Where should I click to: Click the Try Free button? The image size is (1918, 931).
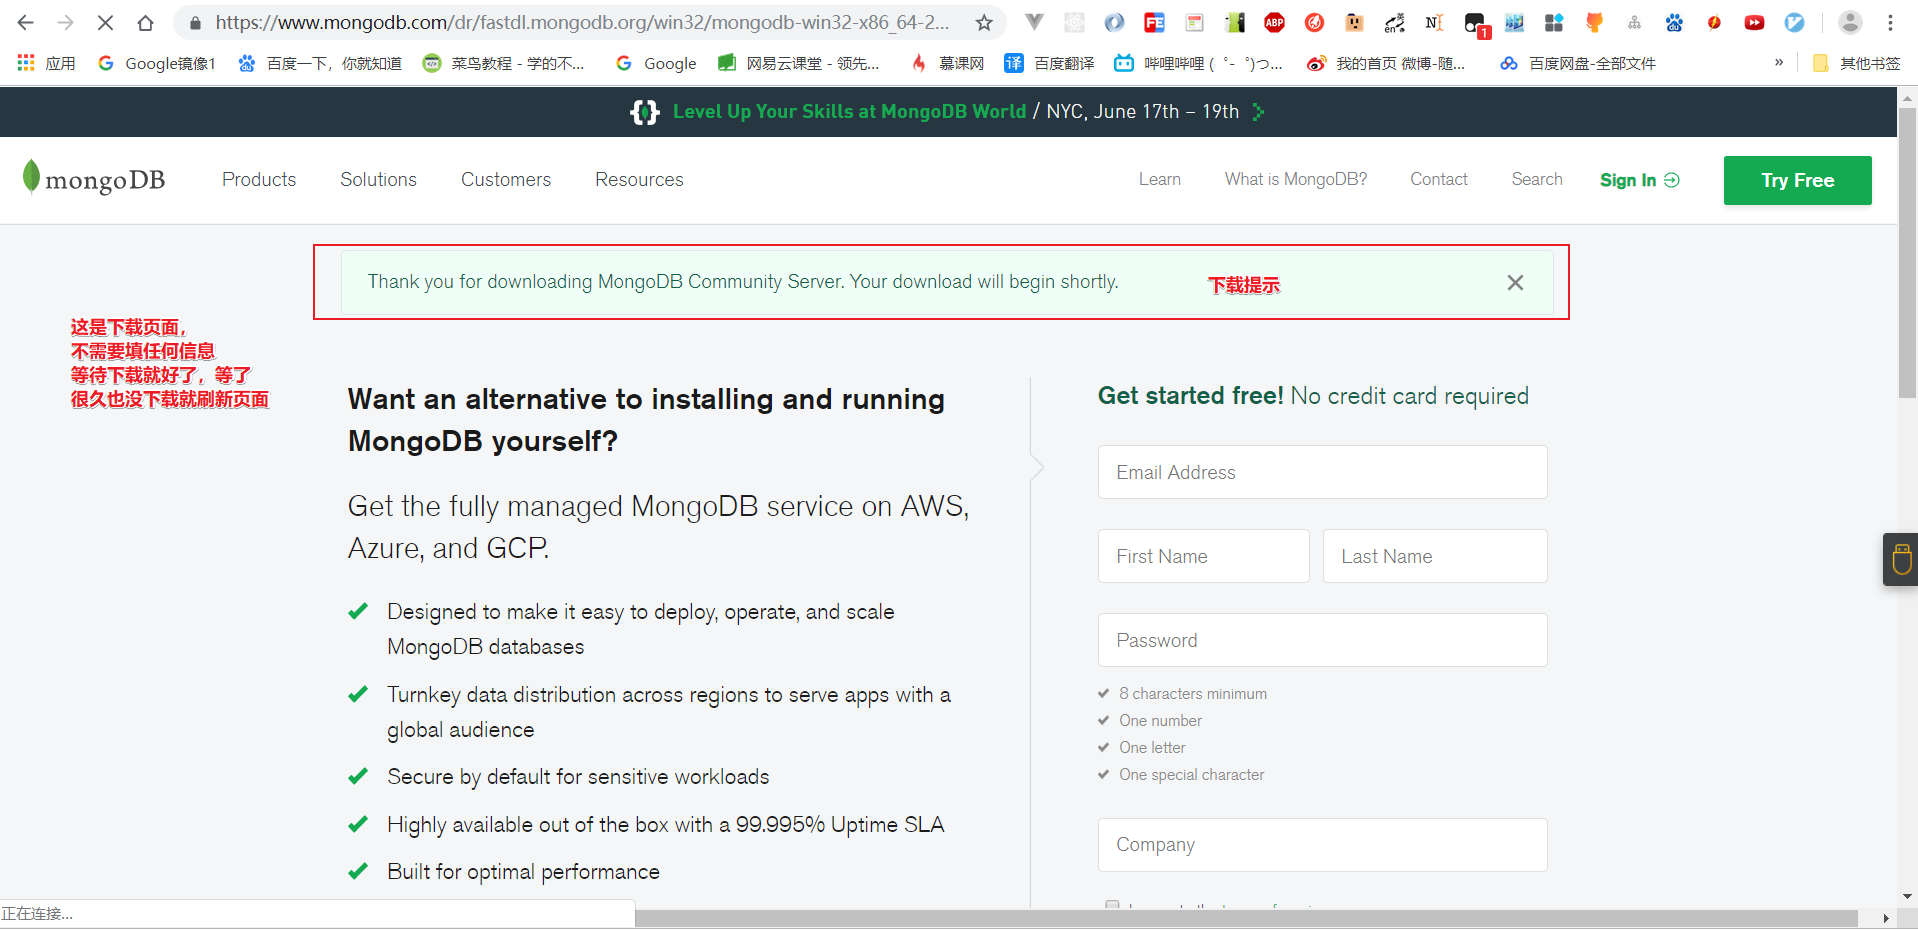1796,180
